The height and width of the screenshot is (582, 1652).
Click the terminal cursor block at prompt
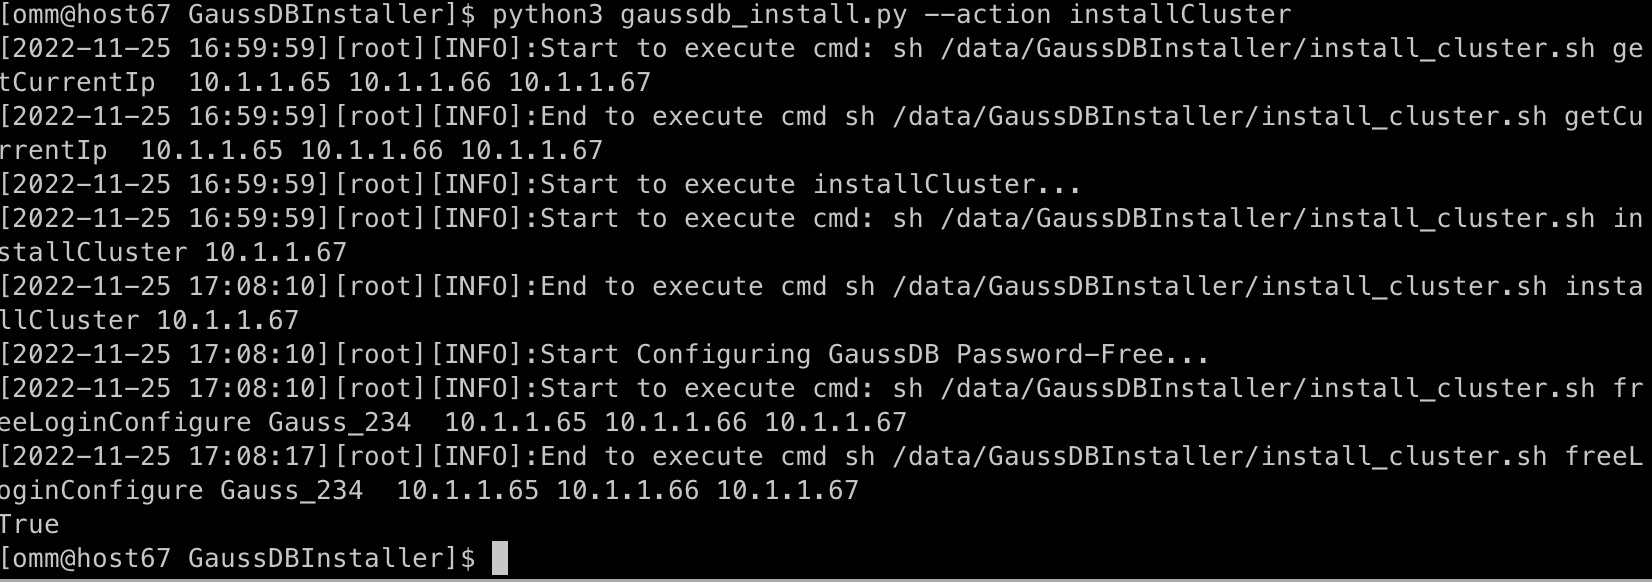tap(500, 558)
